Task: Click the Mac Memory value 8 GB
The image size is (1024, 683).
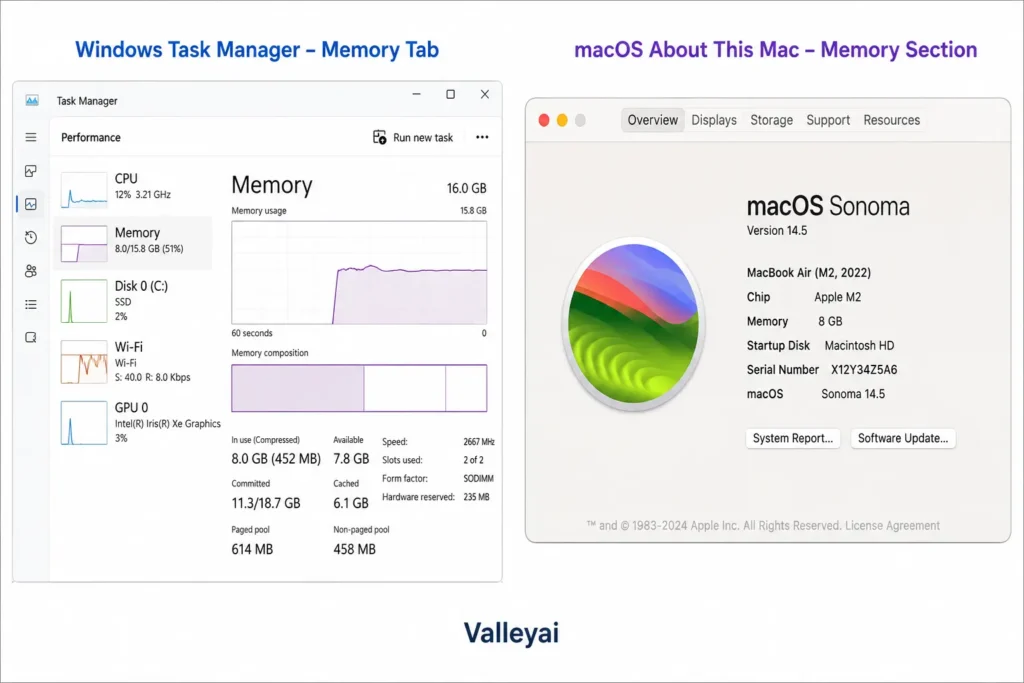Action: coord(830,321)
